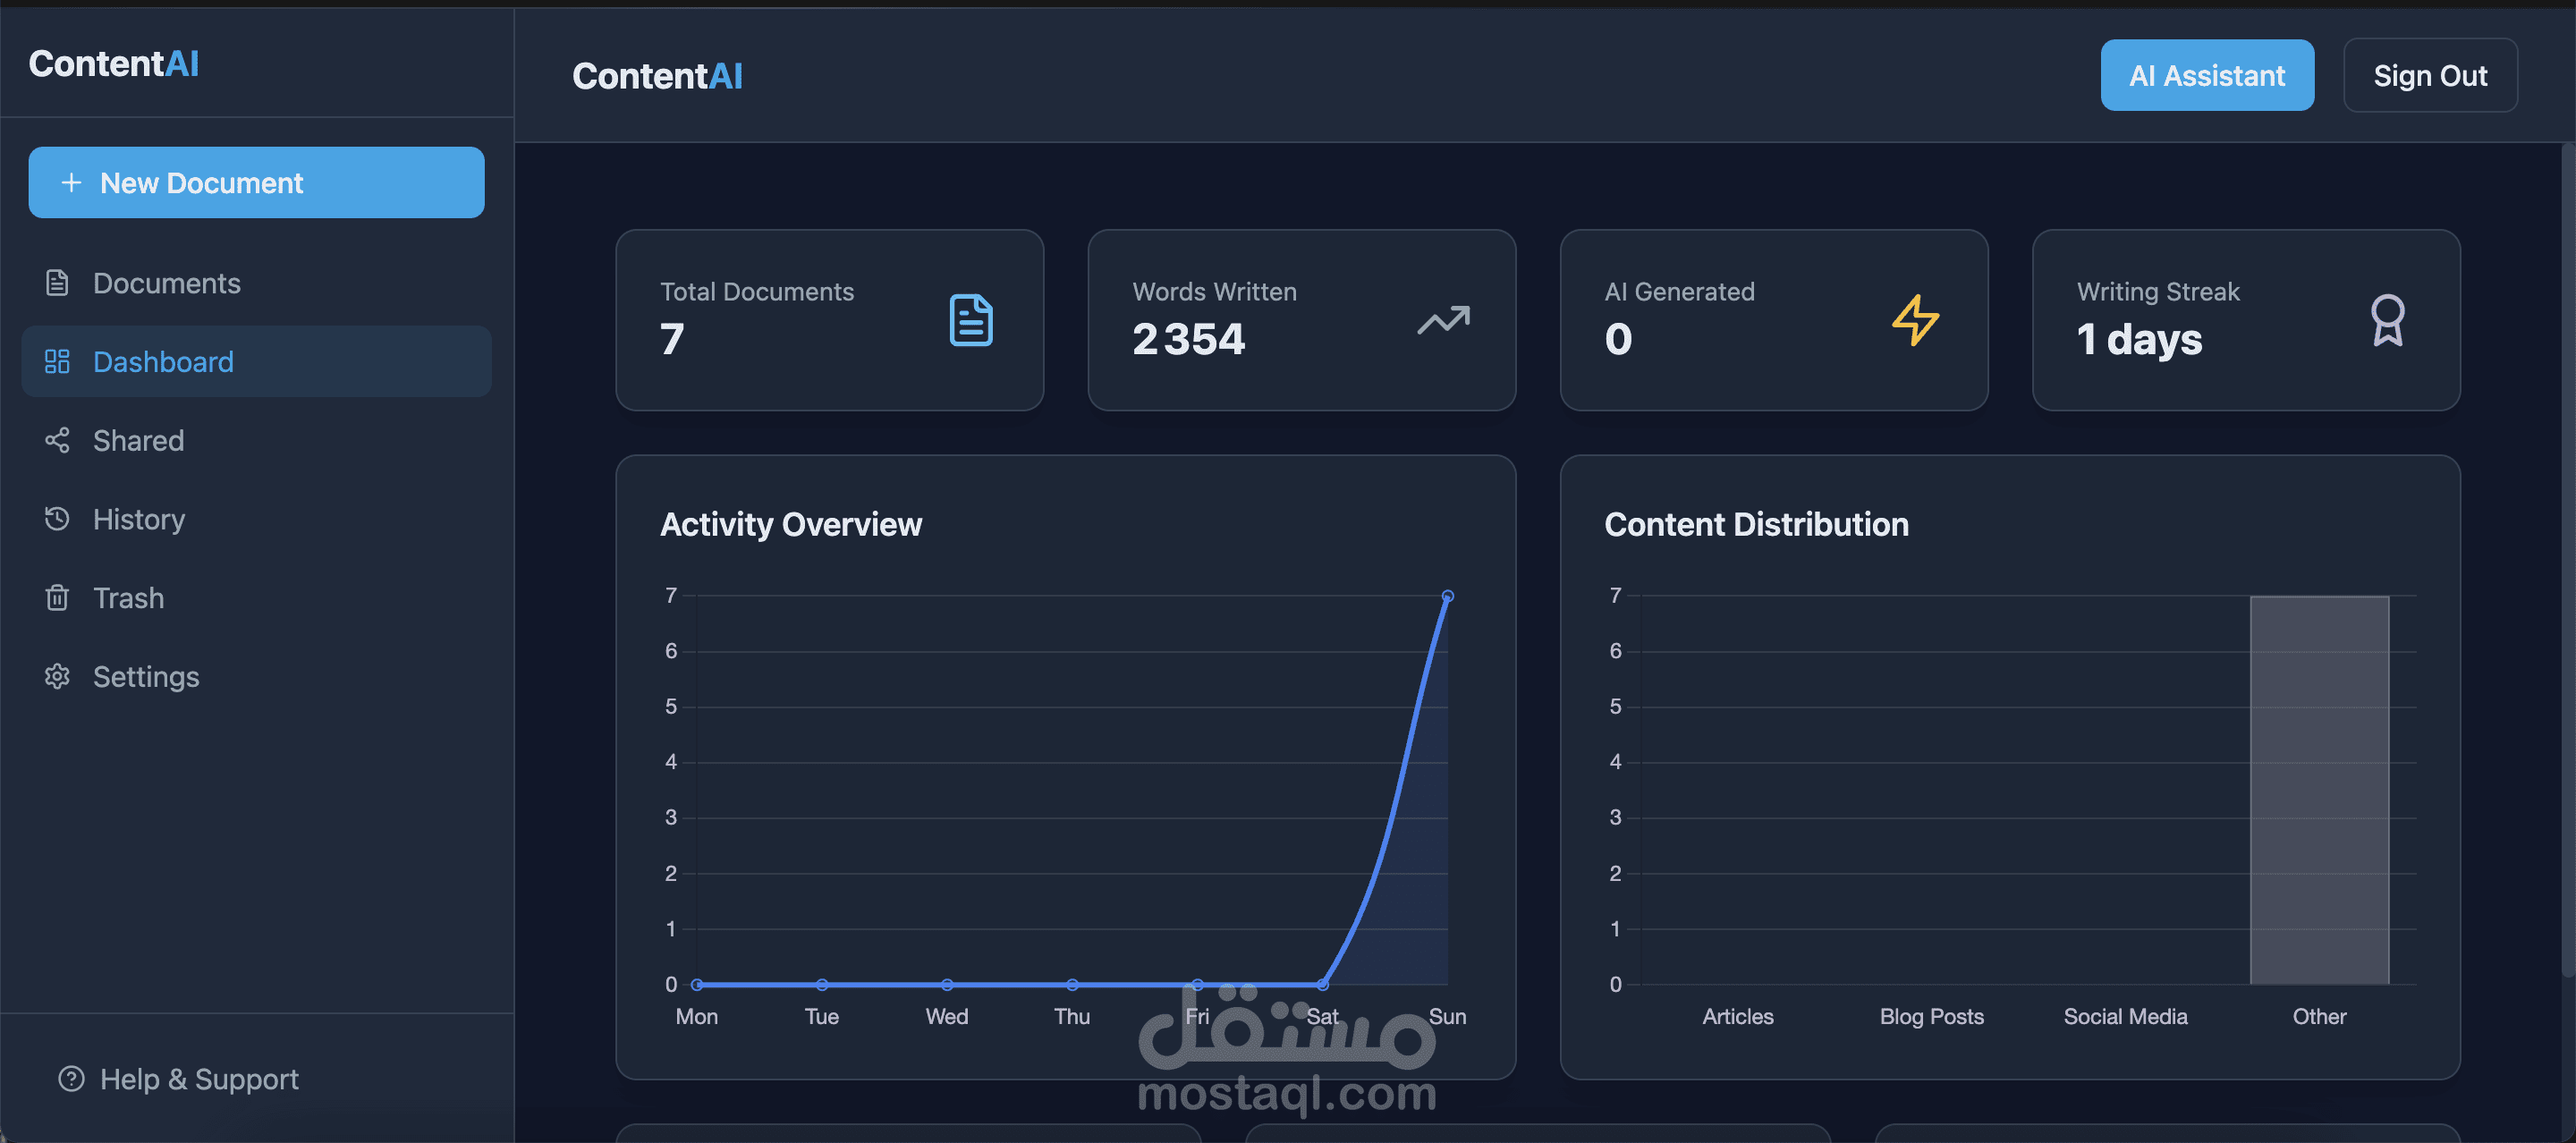Click the header ContentAI logo

(657, 75)
